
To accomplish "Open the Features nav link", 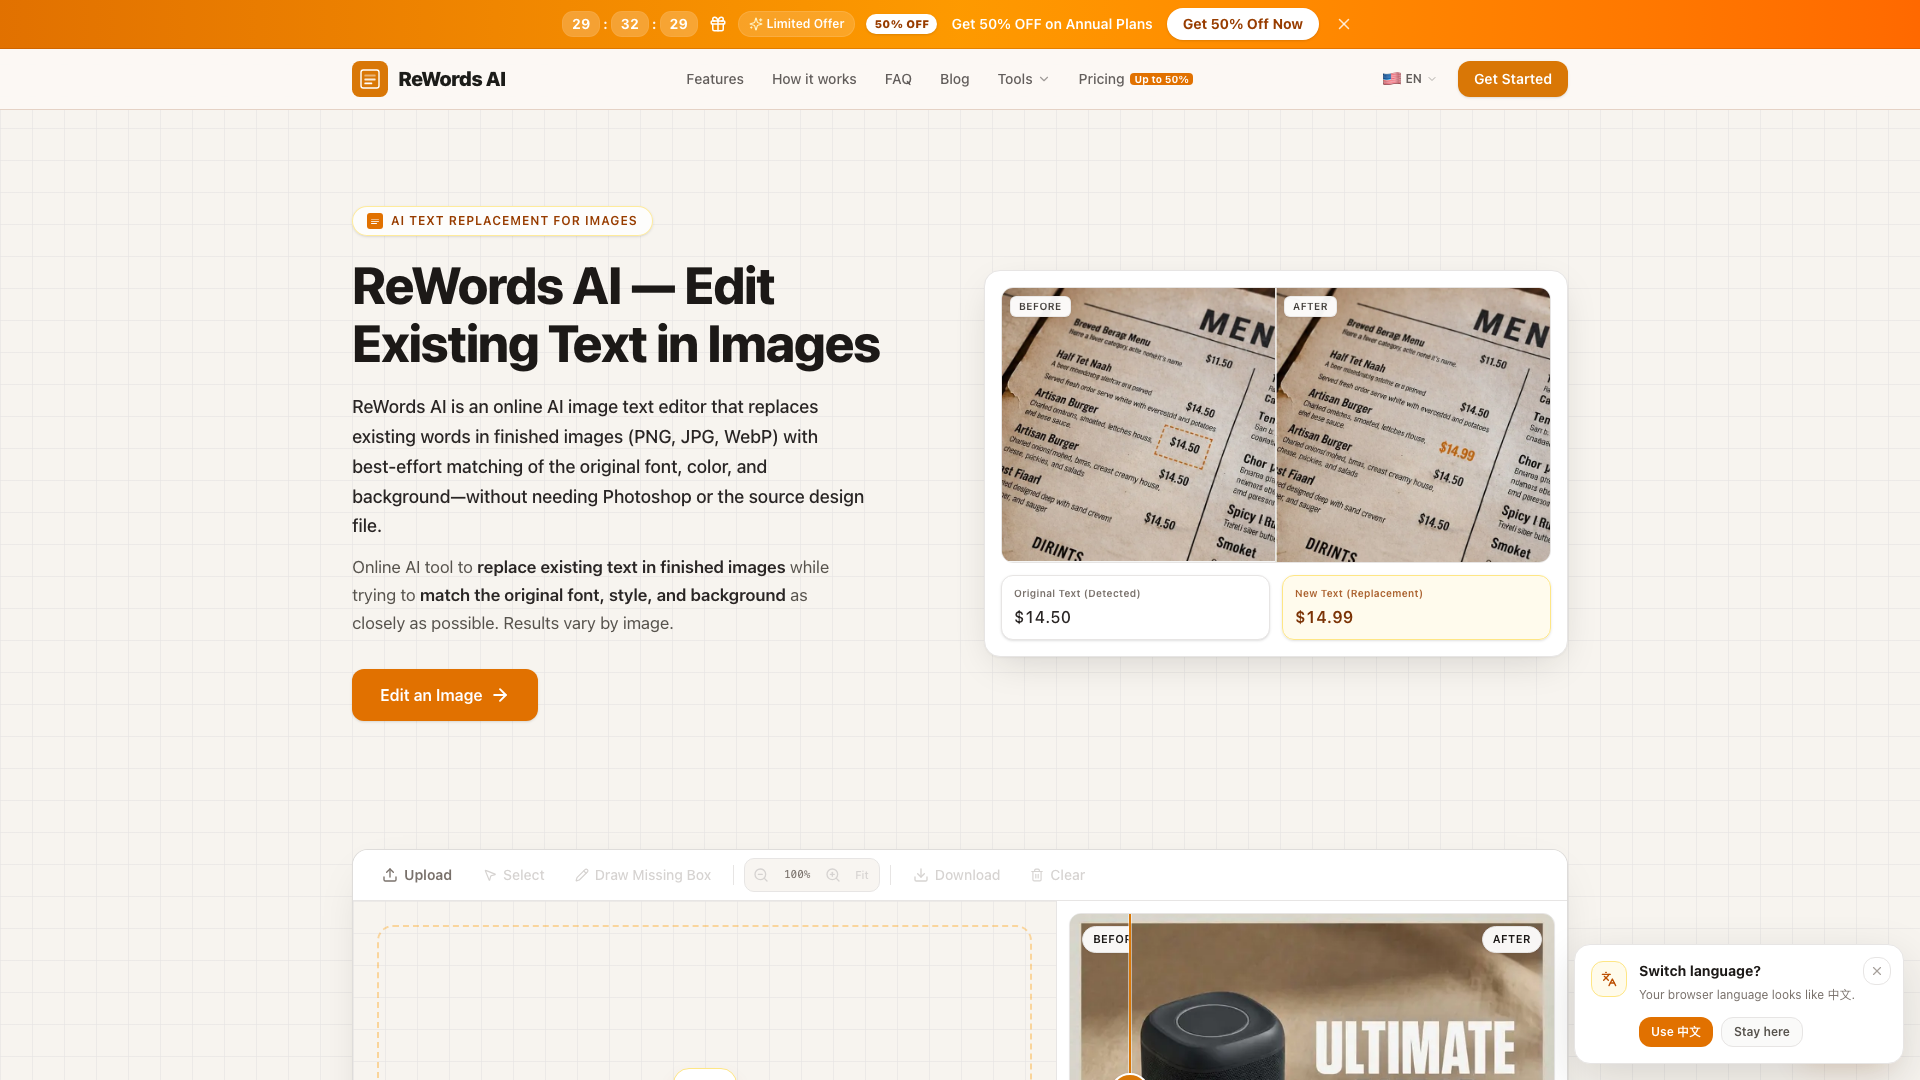I will click(x=715, y=79).
